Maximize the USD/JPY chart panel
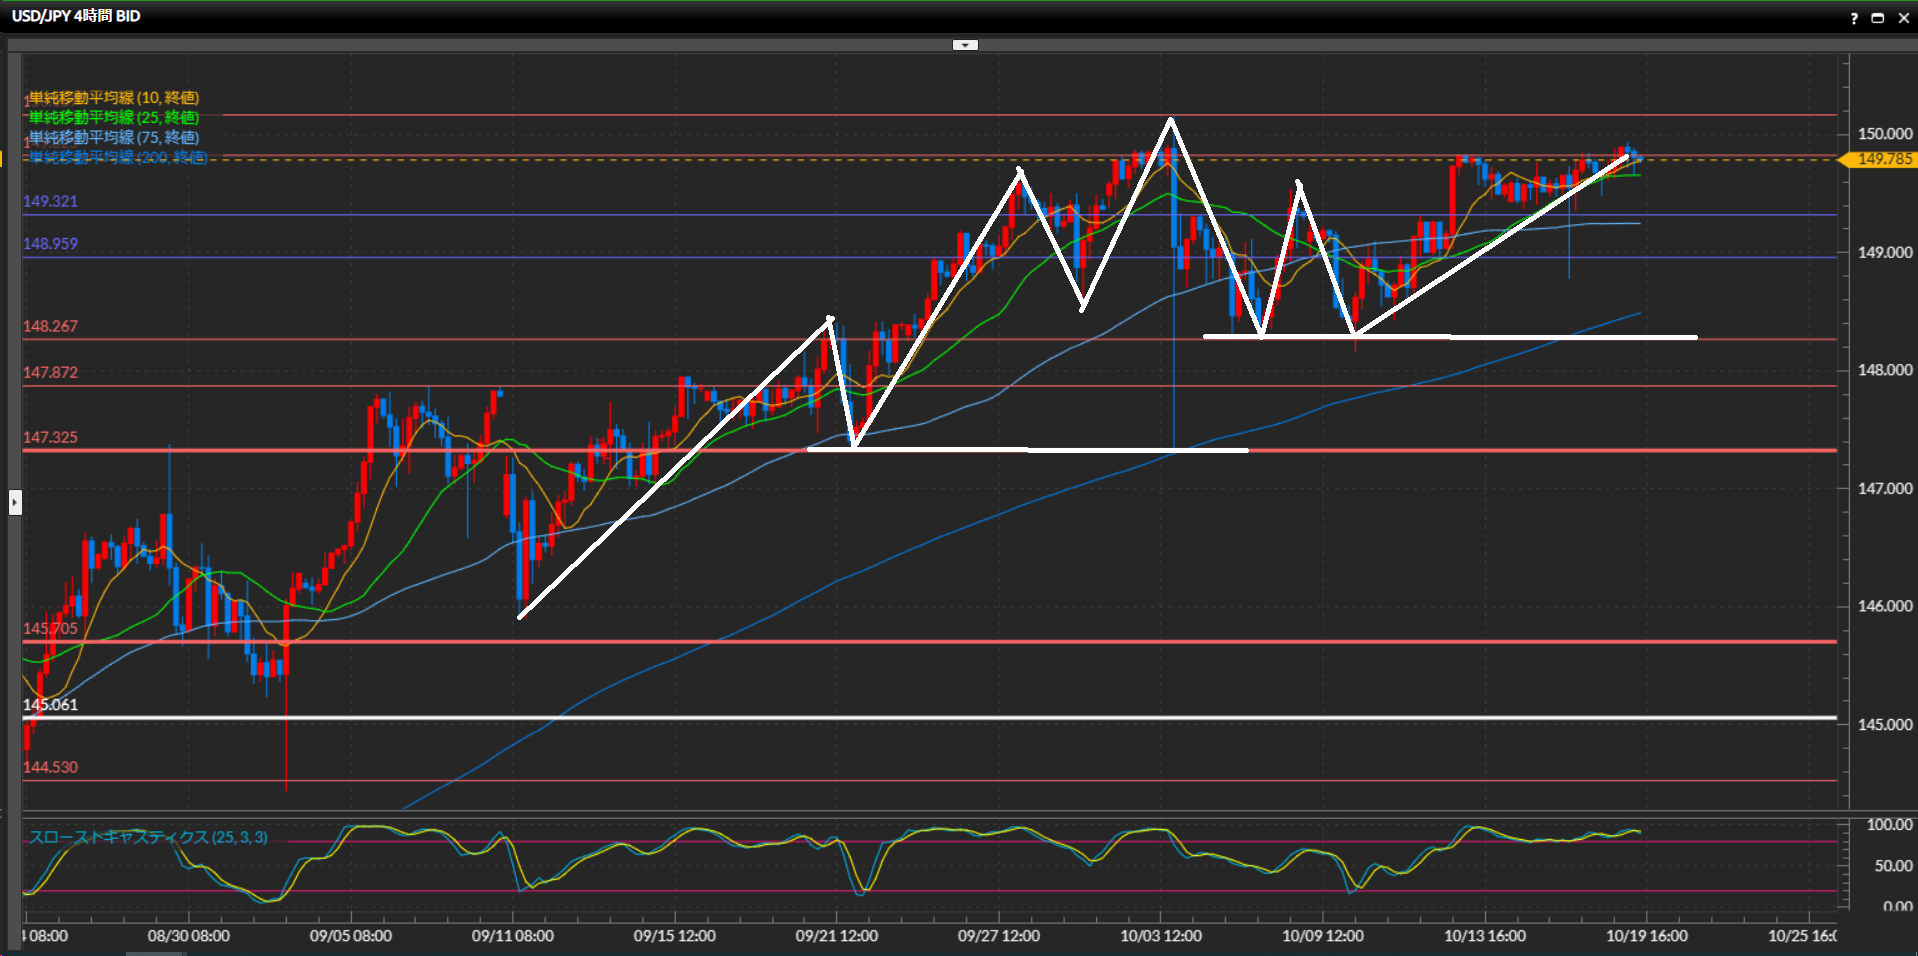1918x956 pixels. click(x=1877, y=18)
